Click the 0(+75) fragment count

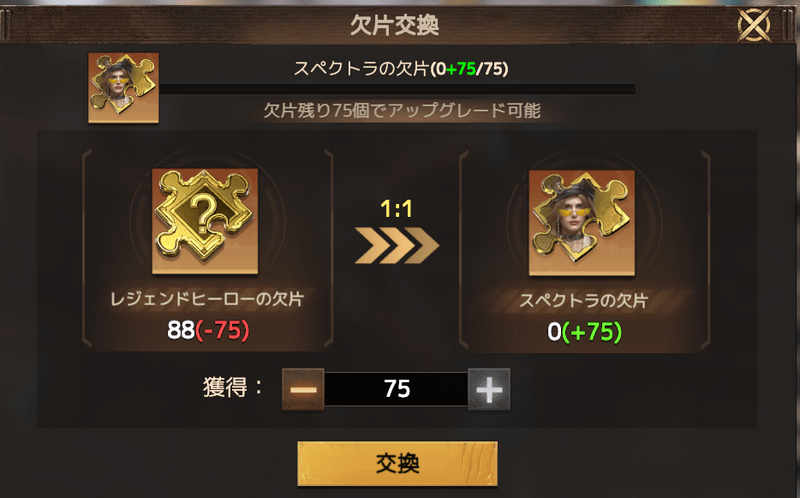tap(585, 332)
